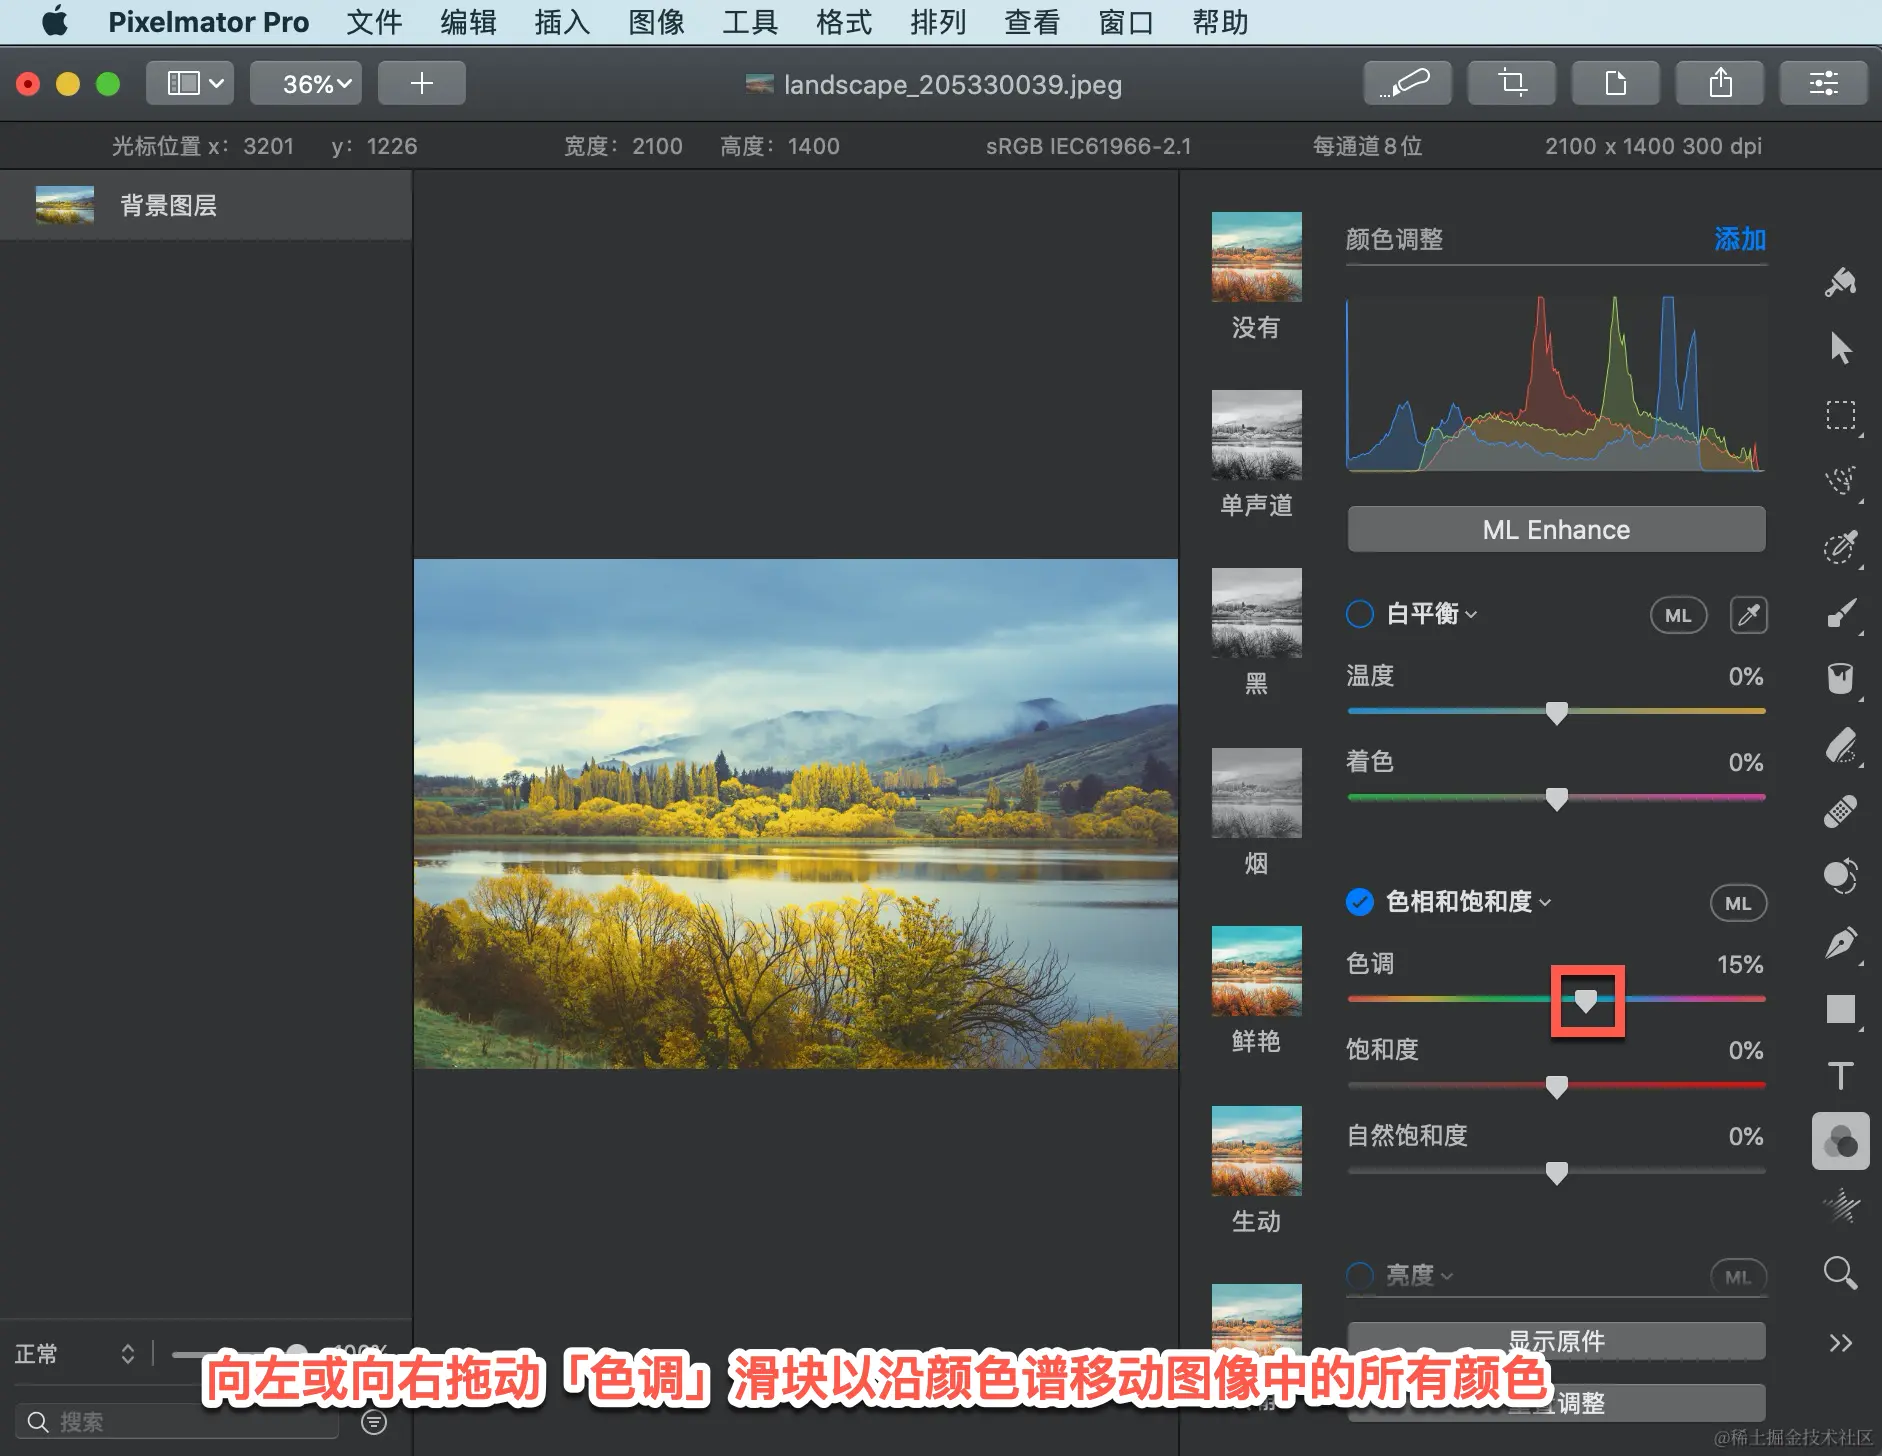Toggle ML for 亮度
This screenshot has height=1456, width=1882.
(x=1738, y=1277)
